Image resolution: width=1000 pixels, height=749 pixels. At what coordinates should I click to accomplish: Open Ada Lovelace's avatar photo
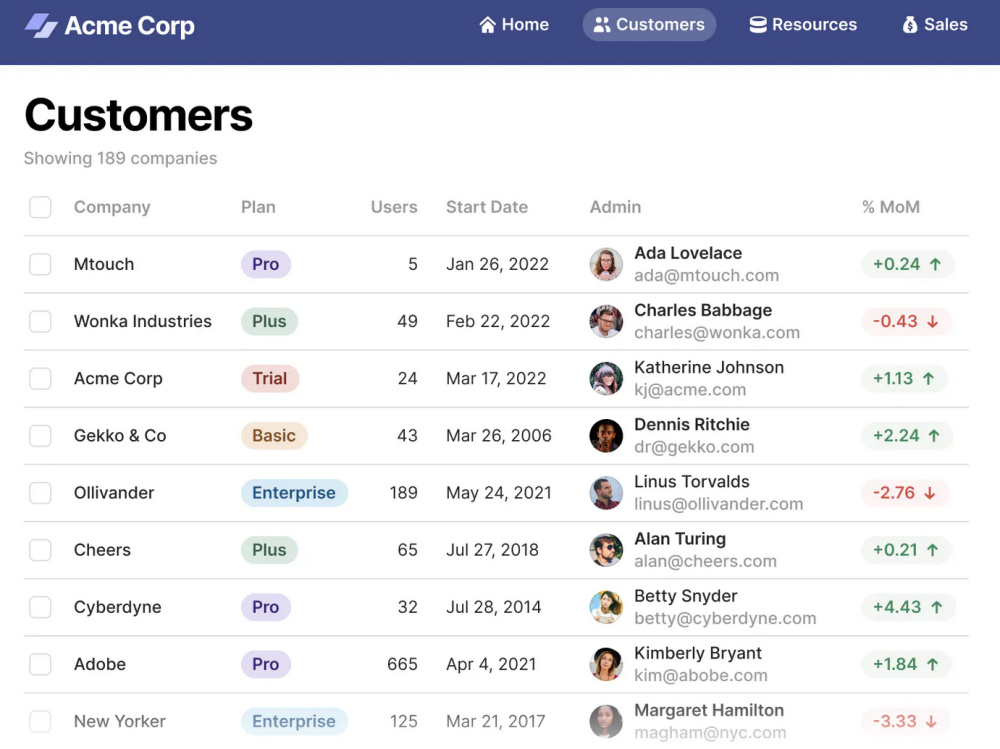click(x=606, y=264)
